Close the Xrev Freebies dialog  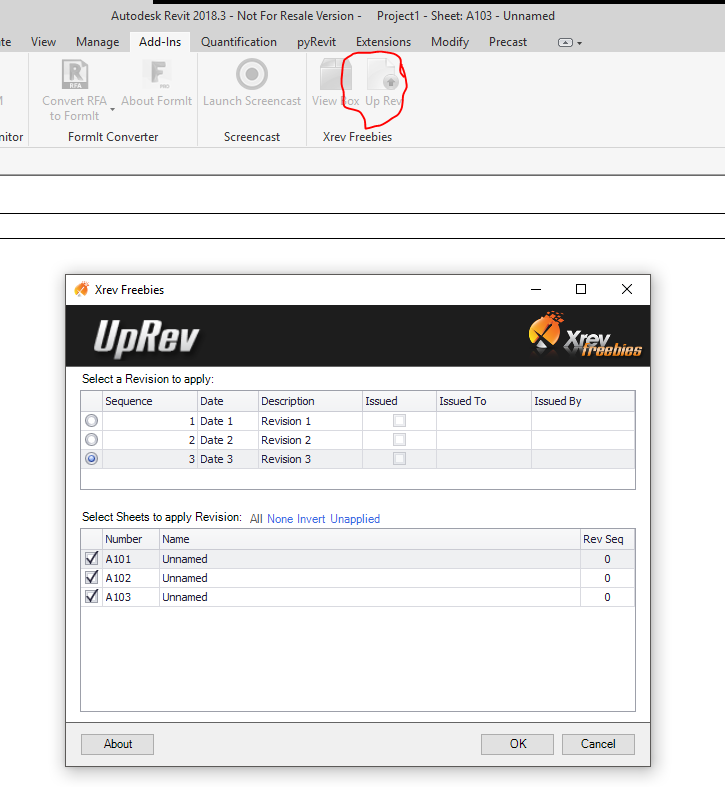(x=627, y=289)
